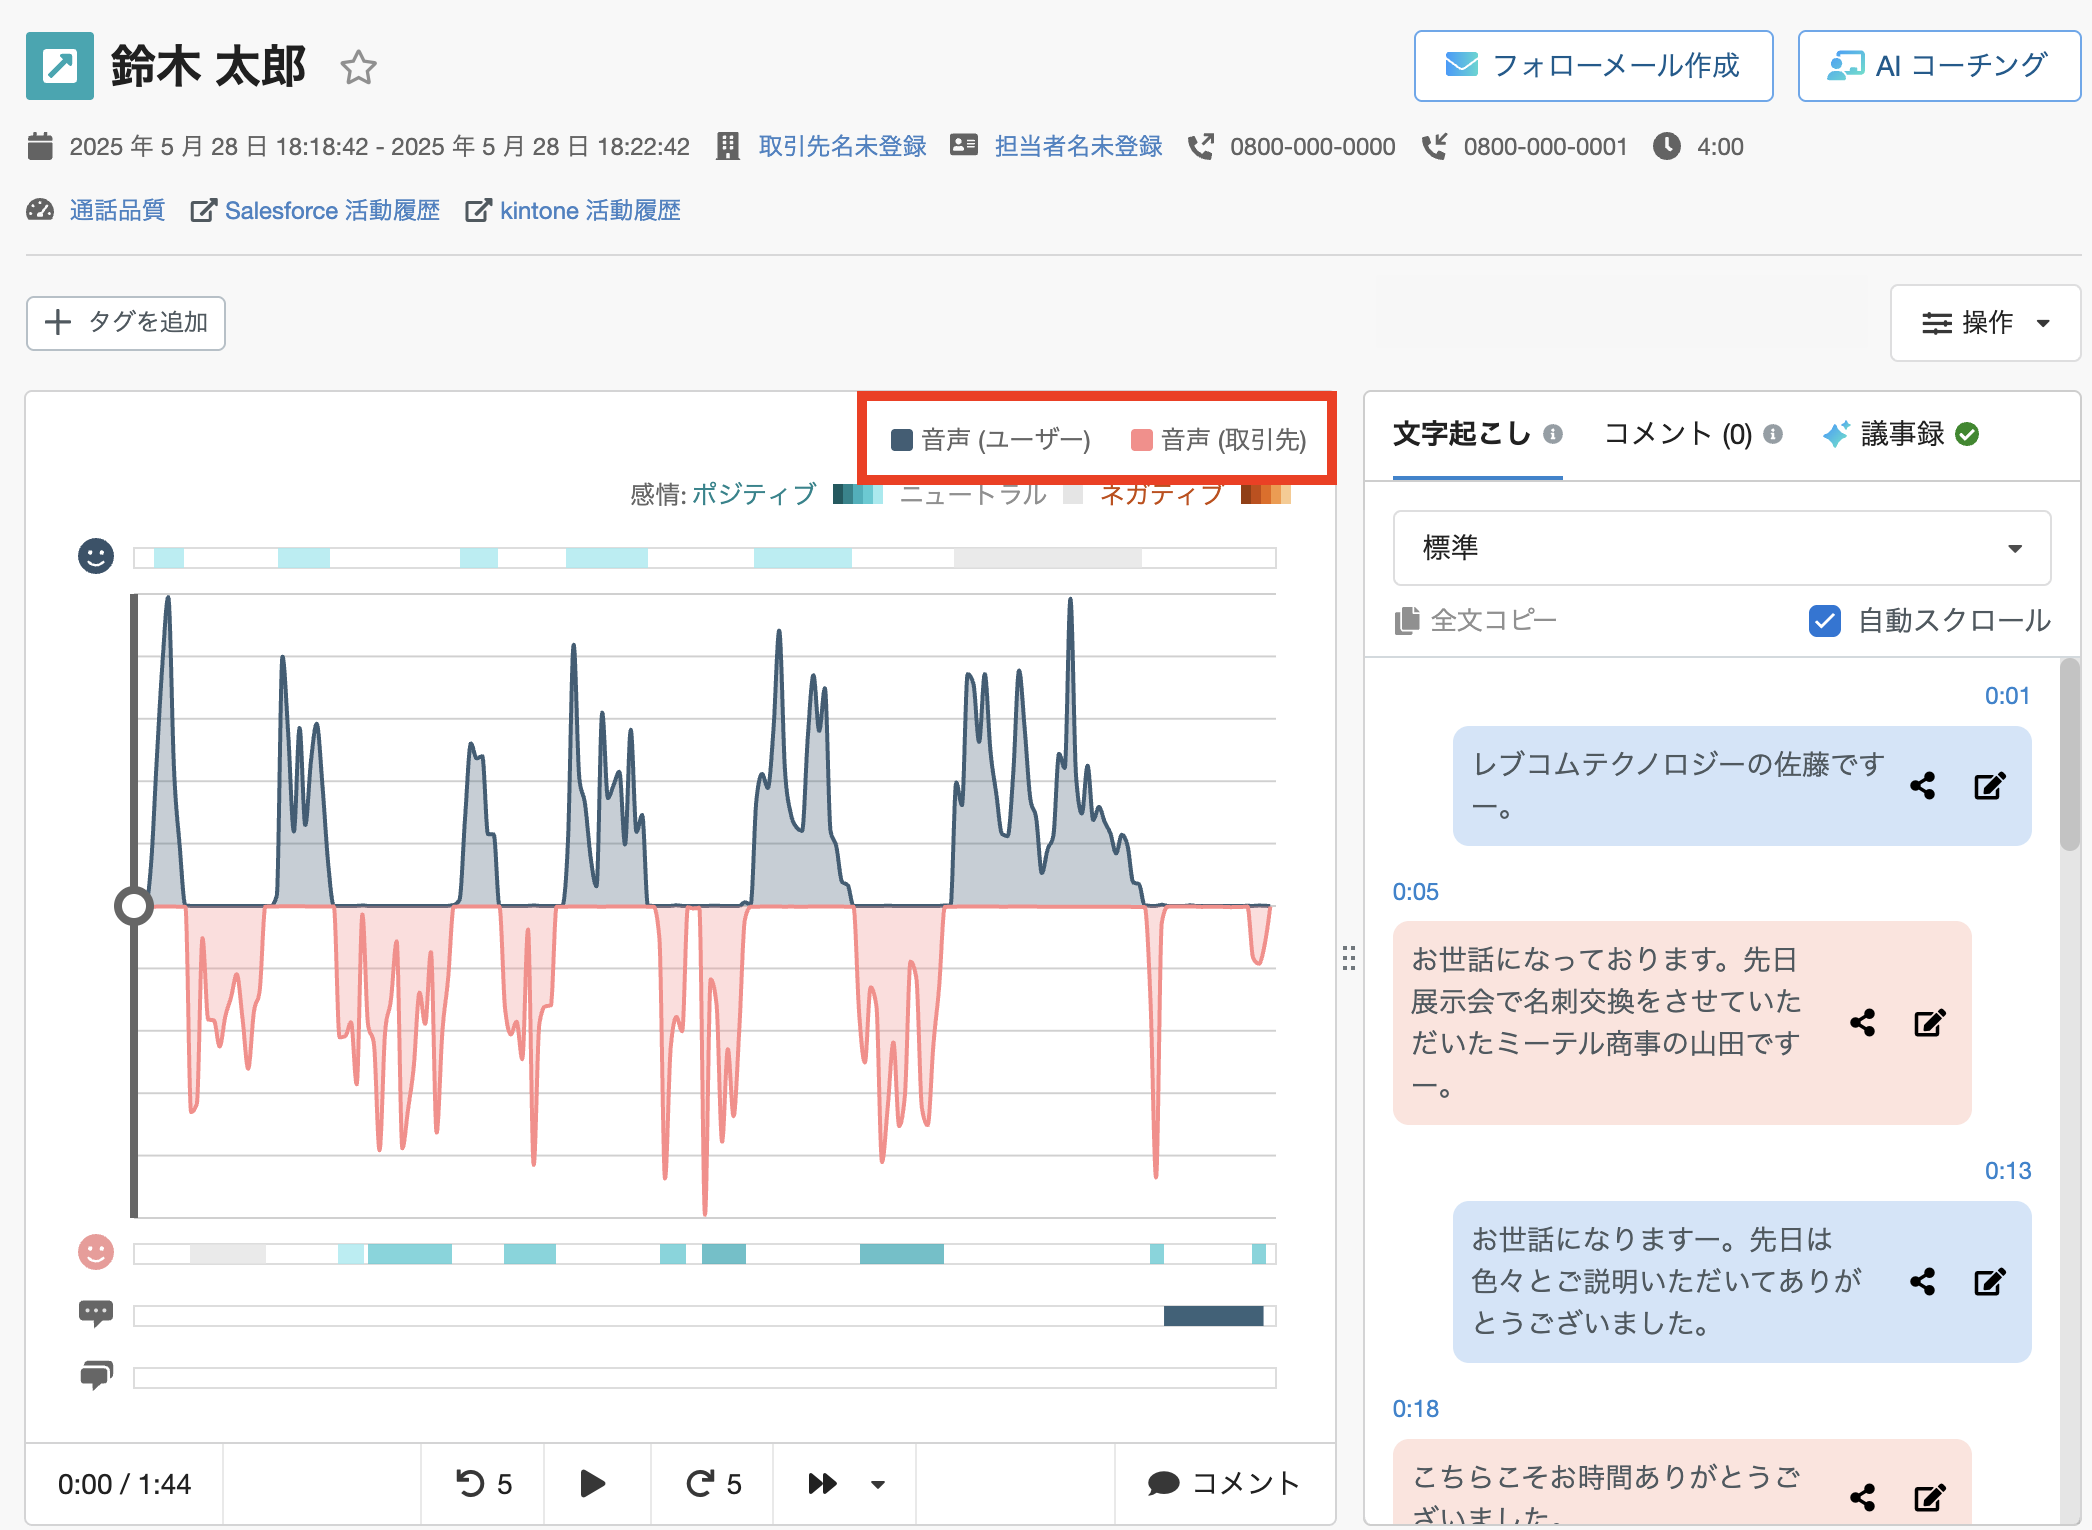2092x1530 pixels.
Task: Toggle the 音声 (ユーザー) legend series
Action: coord(990,440)
